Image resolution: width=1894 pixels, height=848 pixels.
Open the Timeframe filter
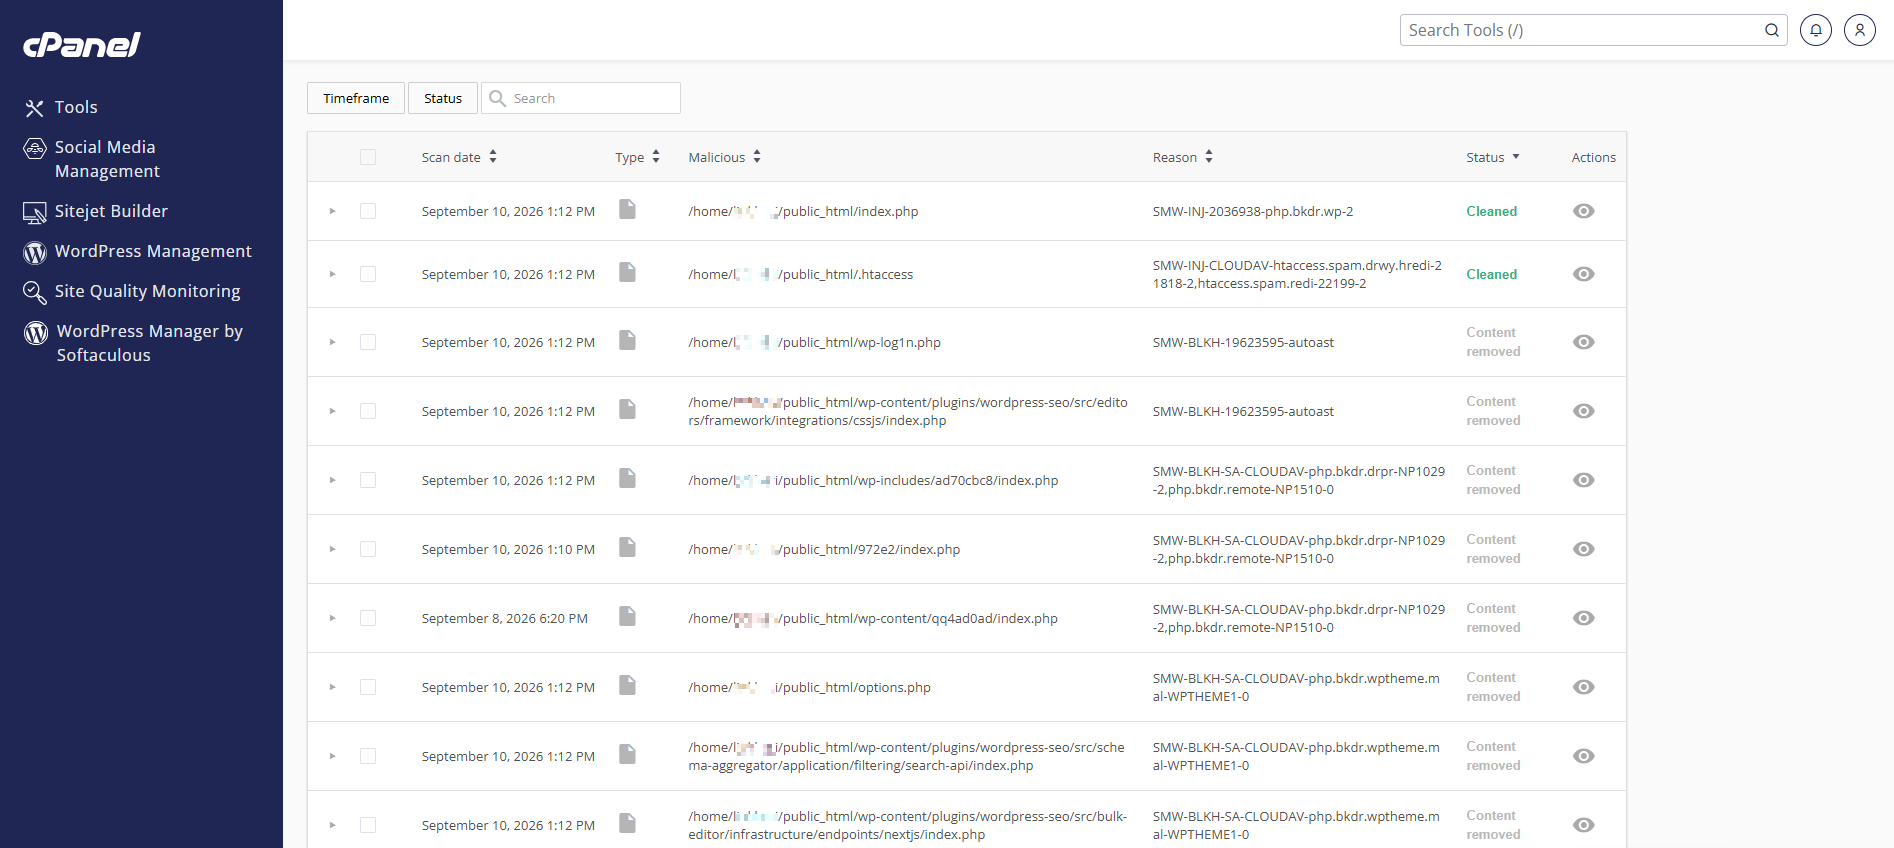(x=356, y=98)
